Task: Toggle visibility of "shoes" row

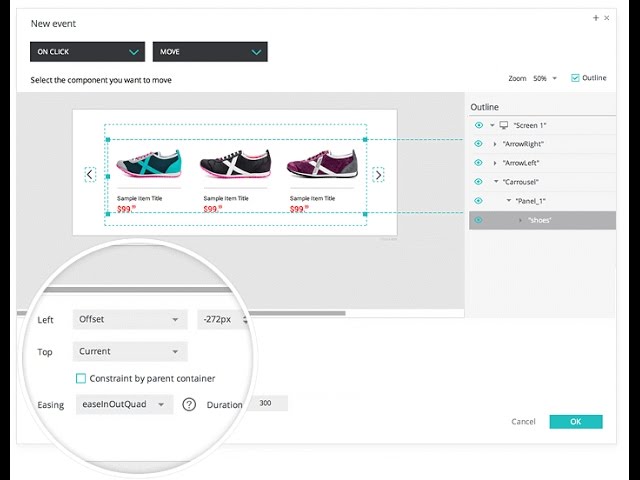Action: pyautogui.click(x=479, y=220)
